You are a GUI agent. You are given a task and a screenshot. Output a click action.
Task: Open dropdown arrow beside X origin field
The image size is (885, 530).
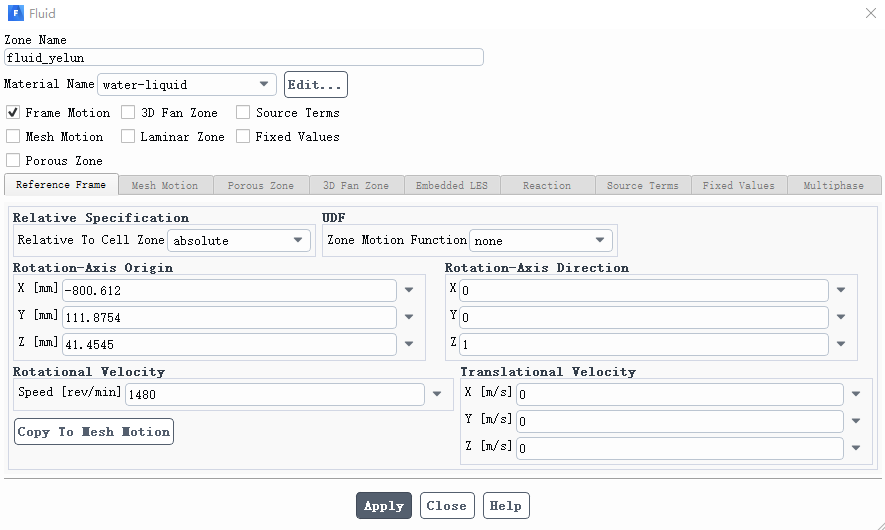point(409,290)
